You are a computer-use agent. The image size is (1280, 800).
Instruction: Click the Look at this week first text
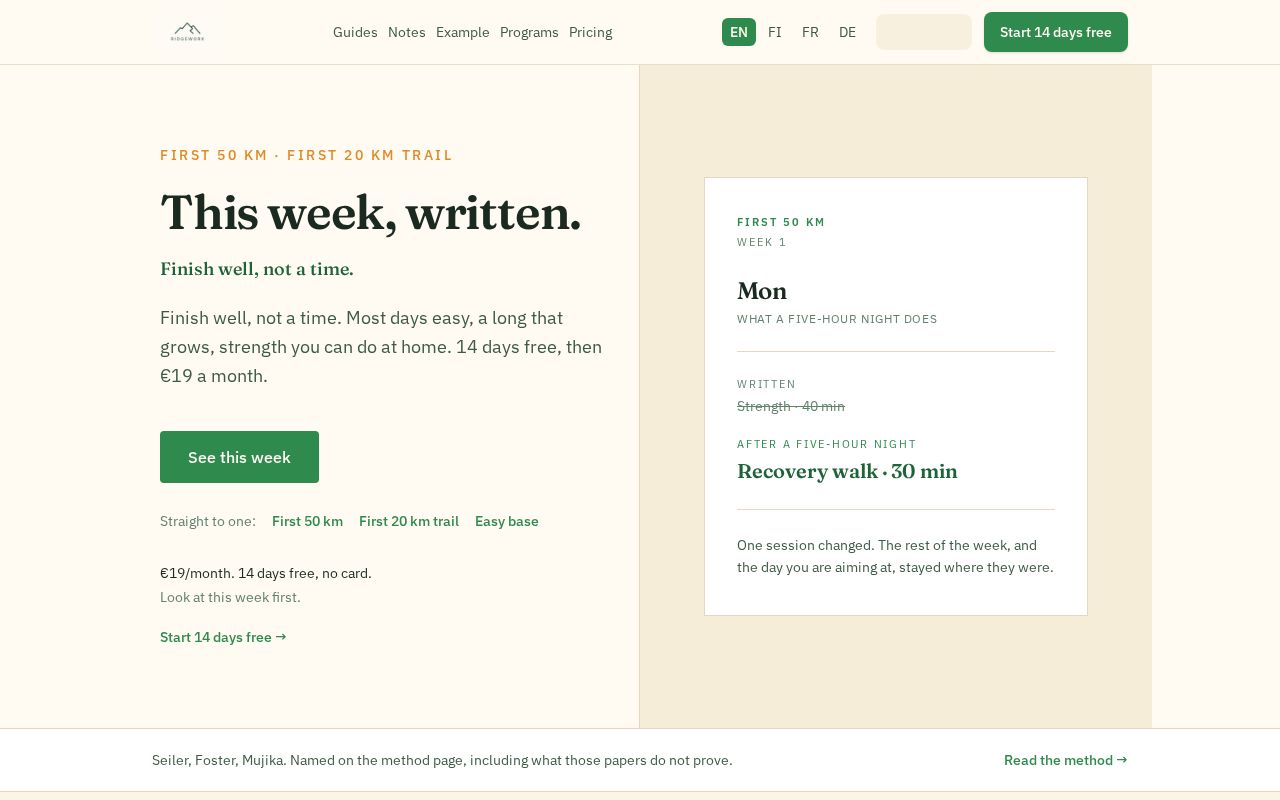pyautogui.click(x=230, y=597)
